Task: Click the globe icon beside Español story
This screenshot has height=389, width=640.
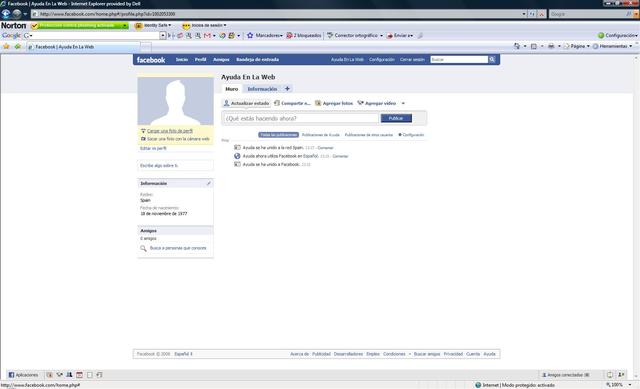Action: (237, 156)
